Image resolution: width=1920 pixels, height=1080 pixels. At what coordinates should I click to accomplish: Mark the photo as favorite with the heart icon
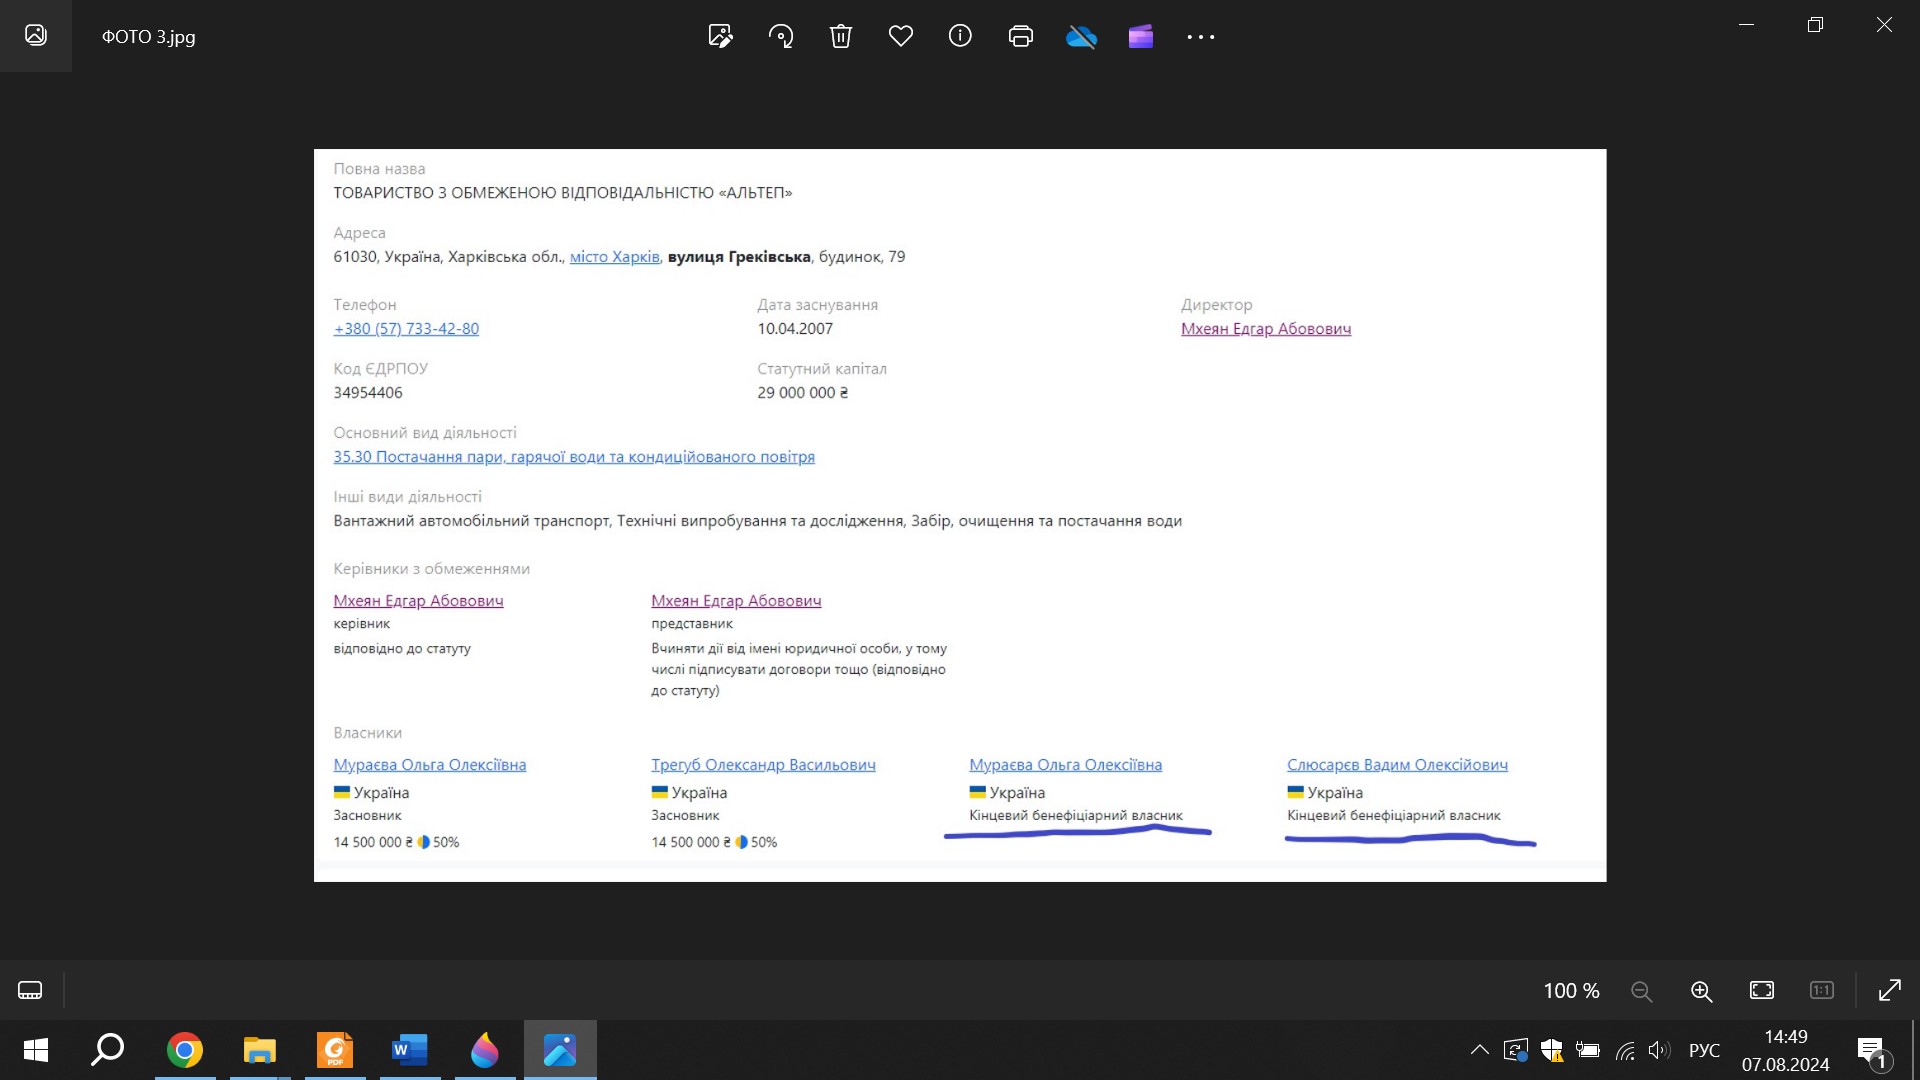click(901, 37)
